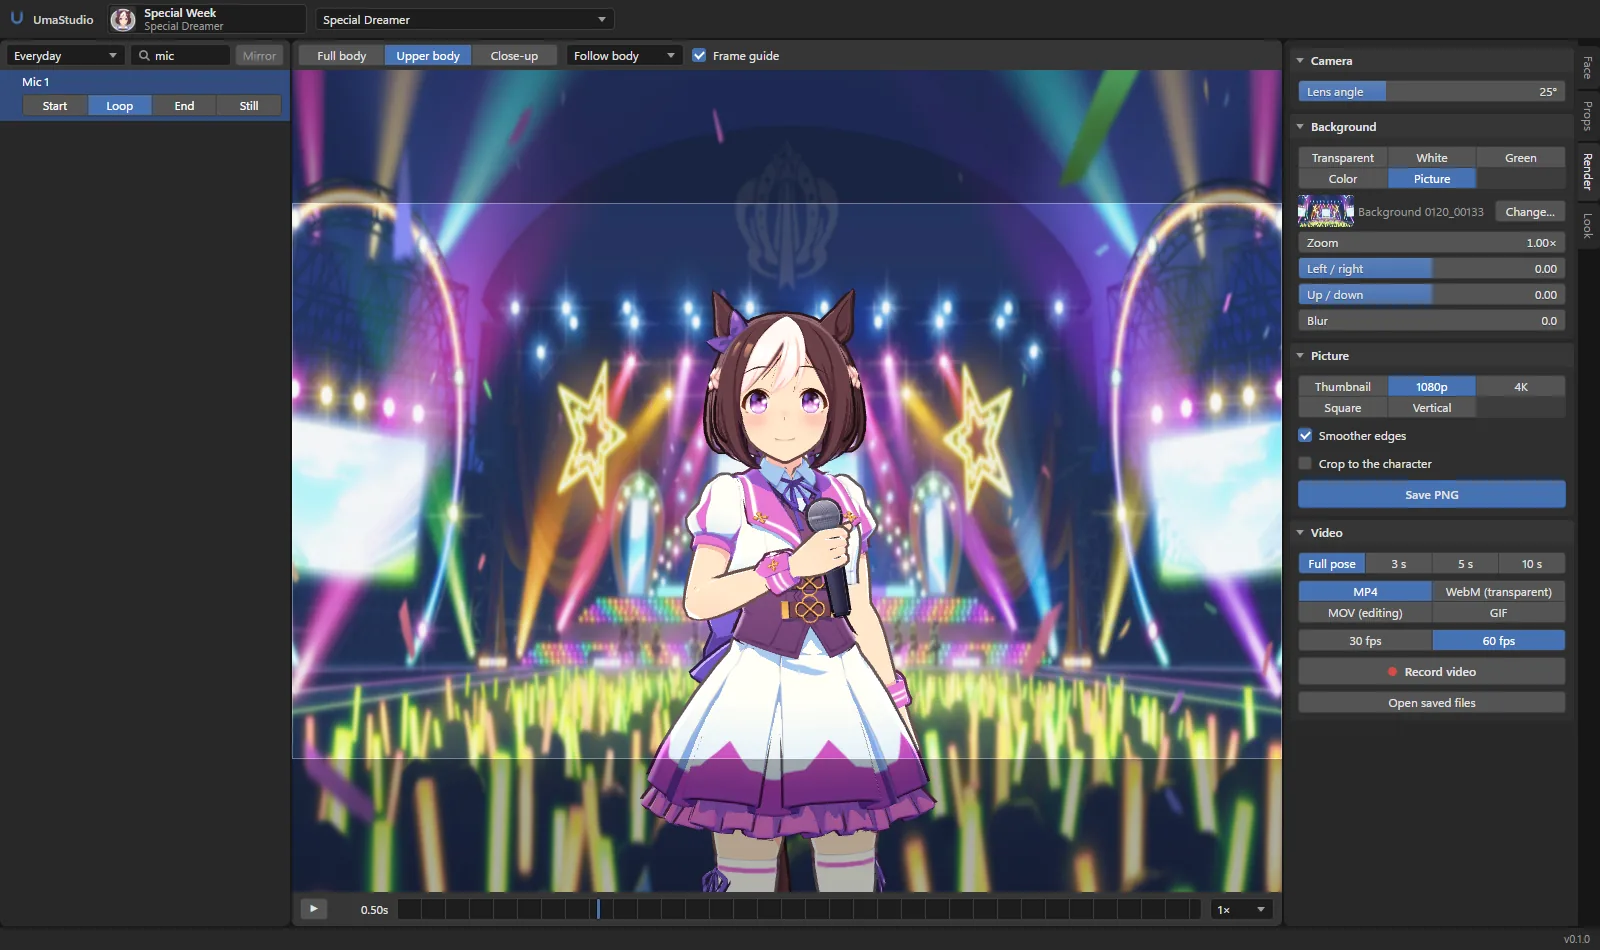Switch to the Face side tab
This screenshot has width=1600, height=950.
1587,68
